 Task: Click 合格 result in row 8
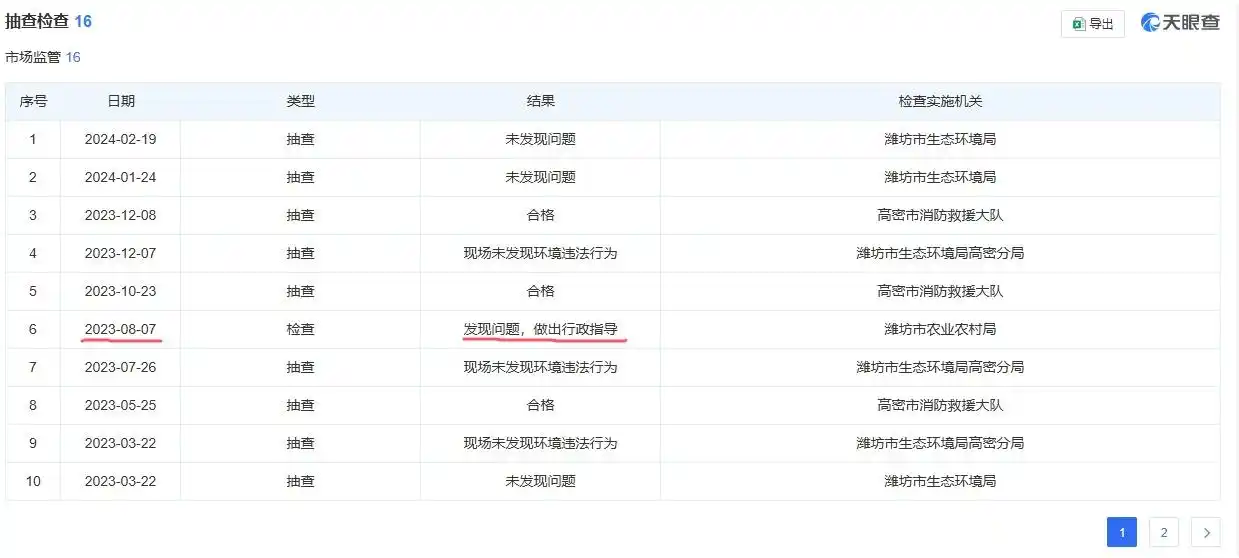(x=540, y=405)
